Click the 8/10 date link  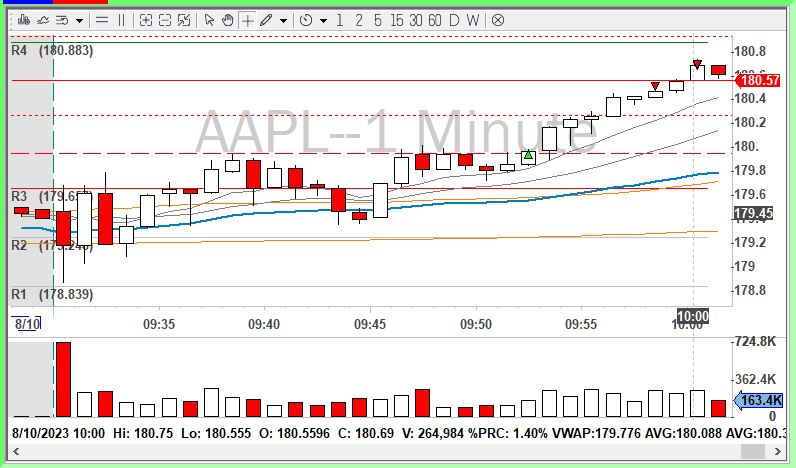[27, 324]
